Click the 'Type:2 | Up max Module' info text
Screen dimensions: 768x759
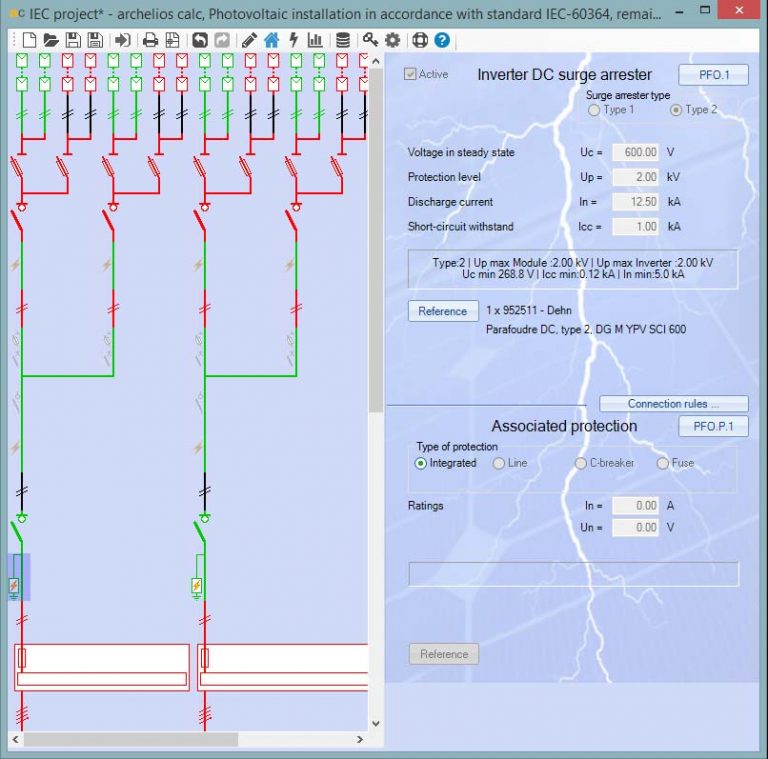pyautogui.click(x=573, y=268)
